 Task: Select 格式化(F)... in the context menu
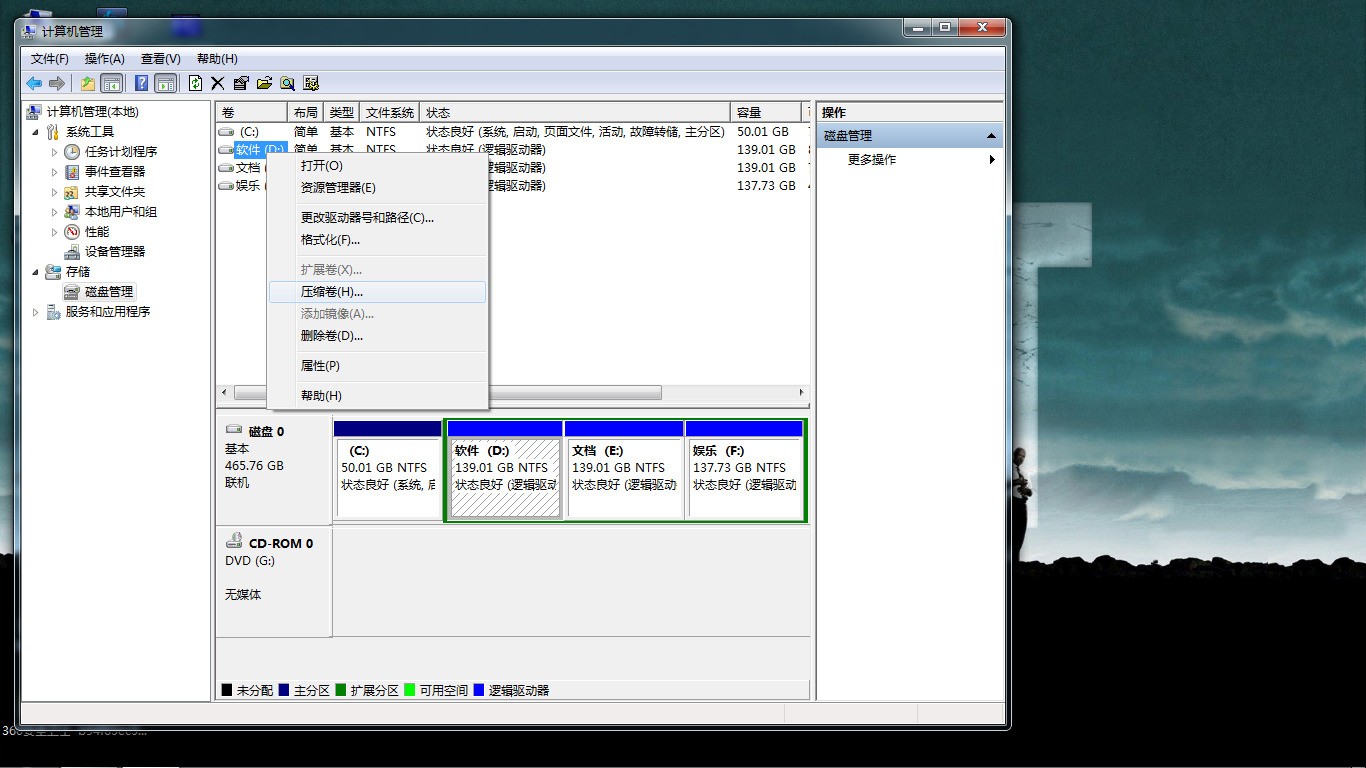tap(330, 240)
